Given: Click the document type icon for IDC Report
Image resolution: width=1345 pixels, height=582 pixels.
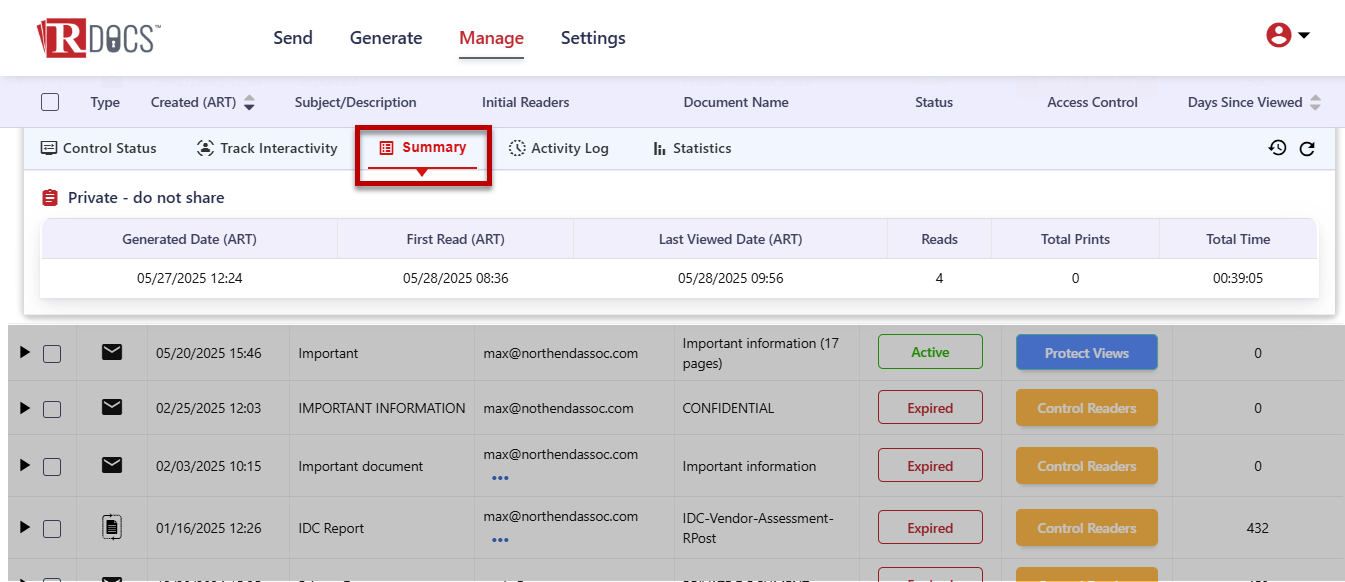Looking at the screenshot, I should coord(112,527).
